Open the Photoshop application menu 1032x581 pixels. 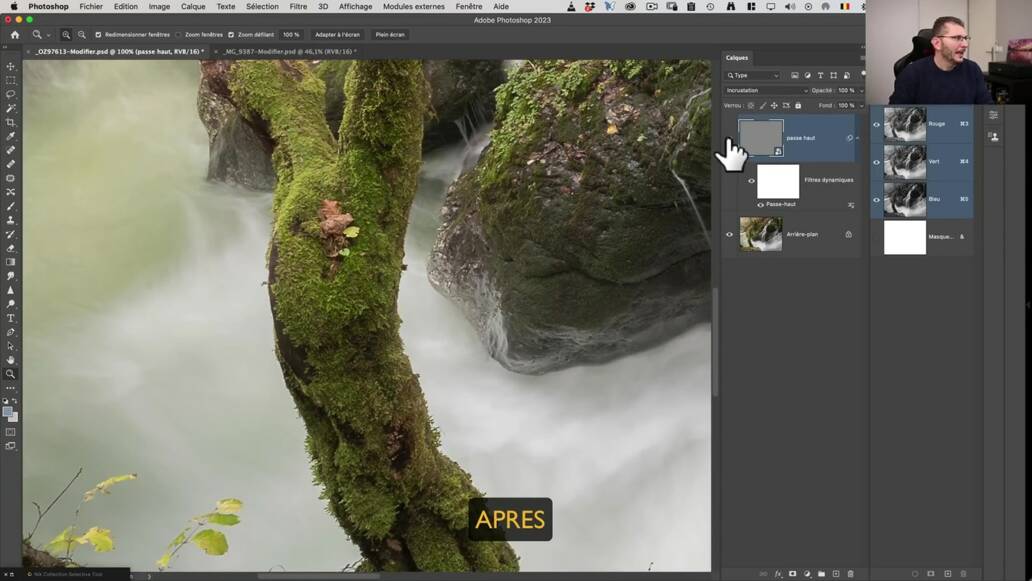point(48,7)
